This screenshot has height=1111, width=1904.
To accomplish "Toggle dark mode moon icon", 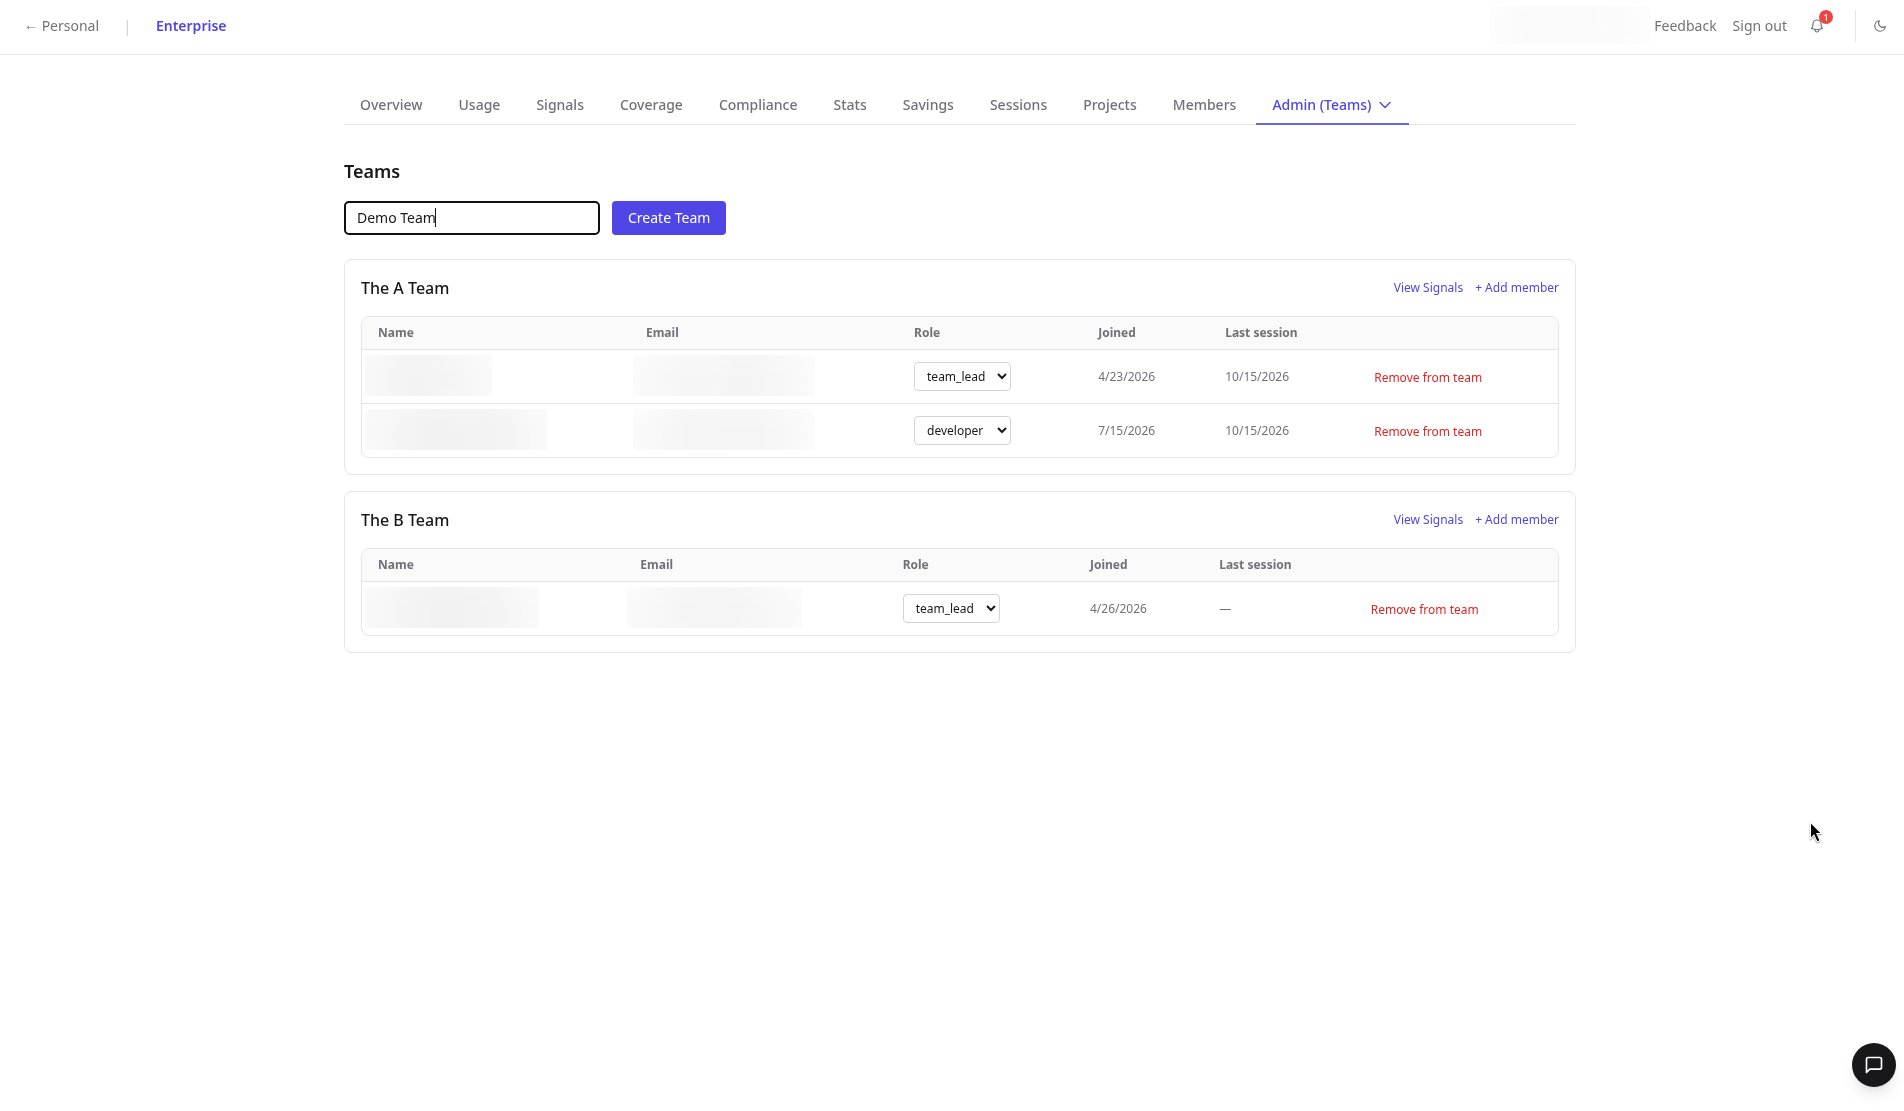I will (x=1880, y=26).
